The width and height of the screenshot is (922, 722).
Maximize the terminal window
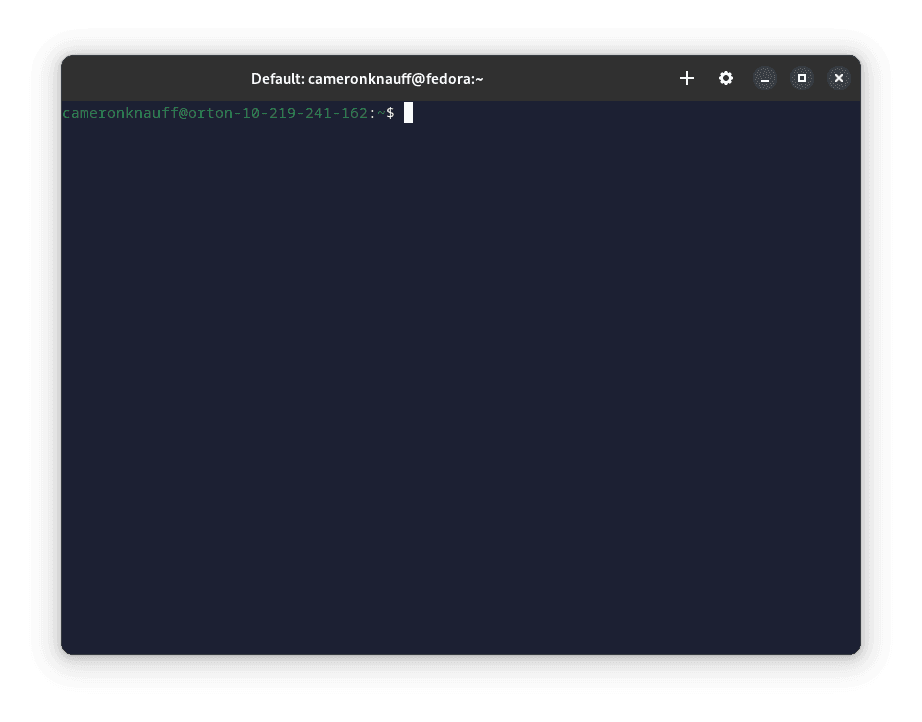[802, 78]
